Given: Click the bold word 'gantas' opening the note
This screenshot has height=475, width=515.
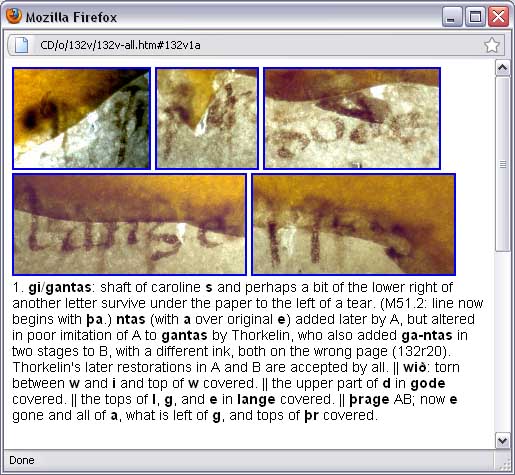Looking at the screenshot, I should coord(68,288).
